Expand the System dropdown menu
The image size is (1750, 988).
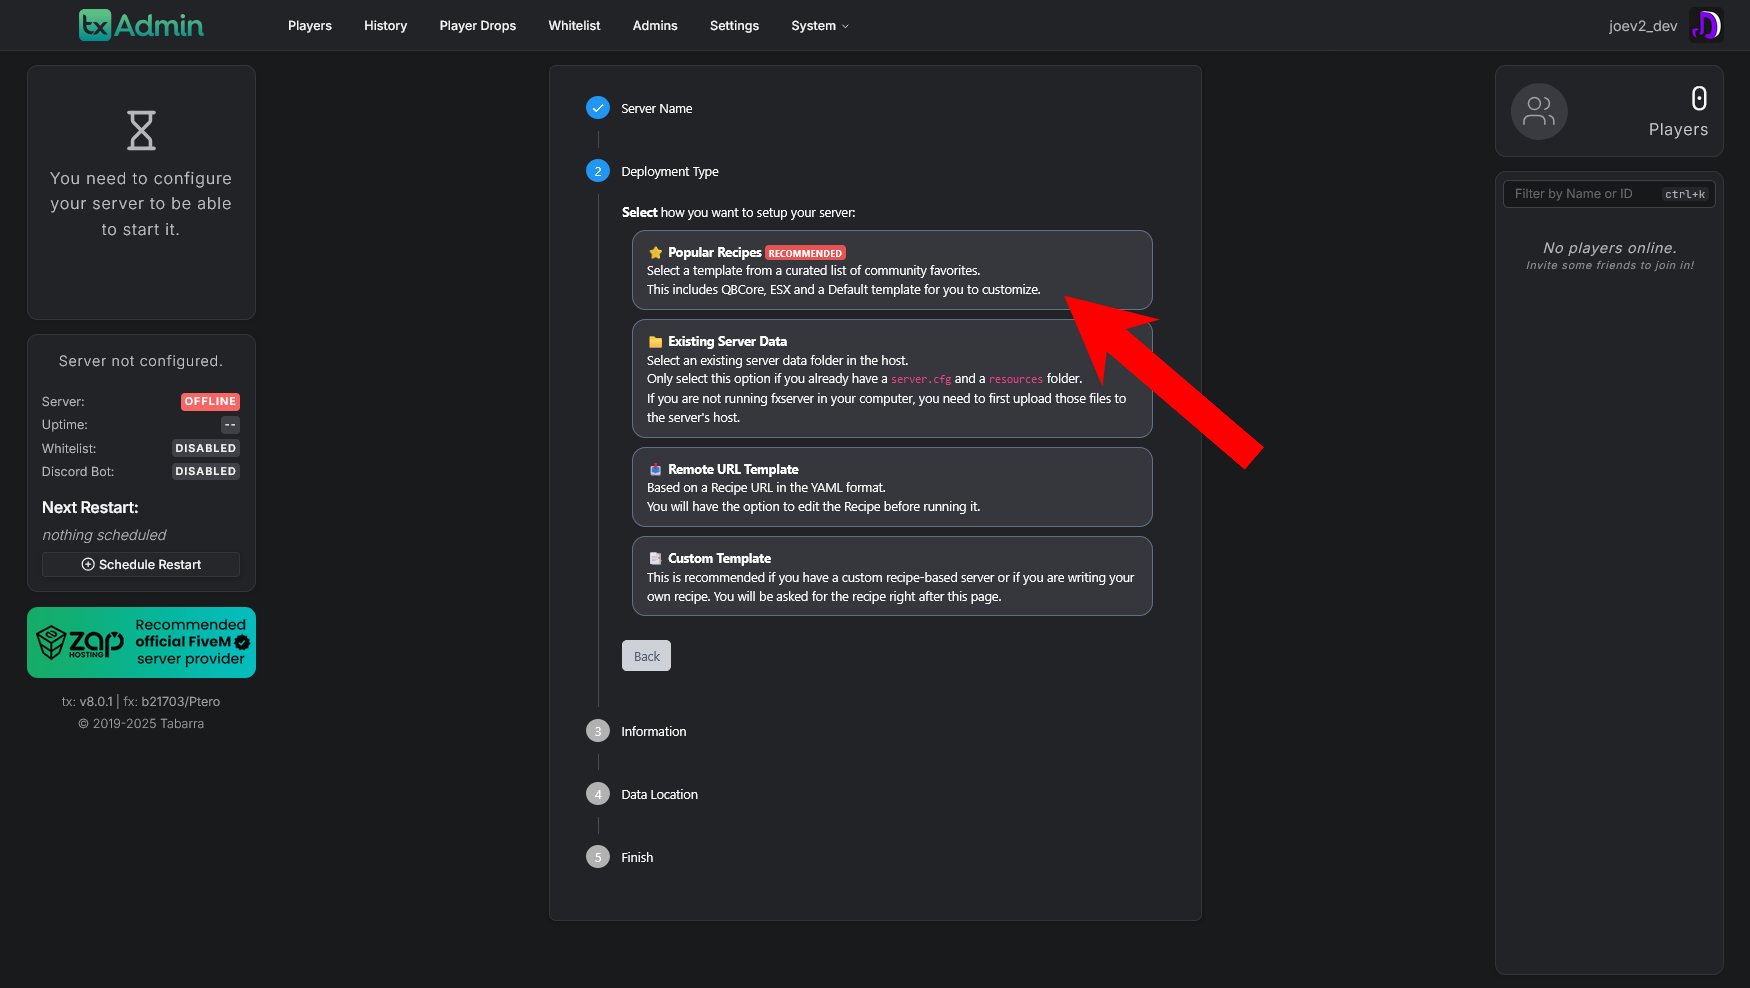pos(819,26)
